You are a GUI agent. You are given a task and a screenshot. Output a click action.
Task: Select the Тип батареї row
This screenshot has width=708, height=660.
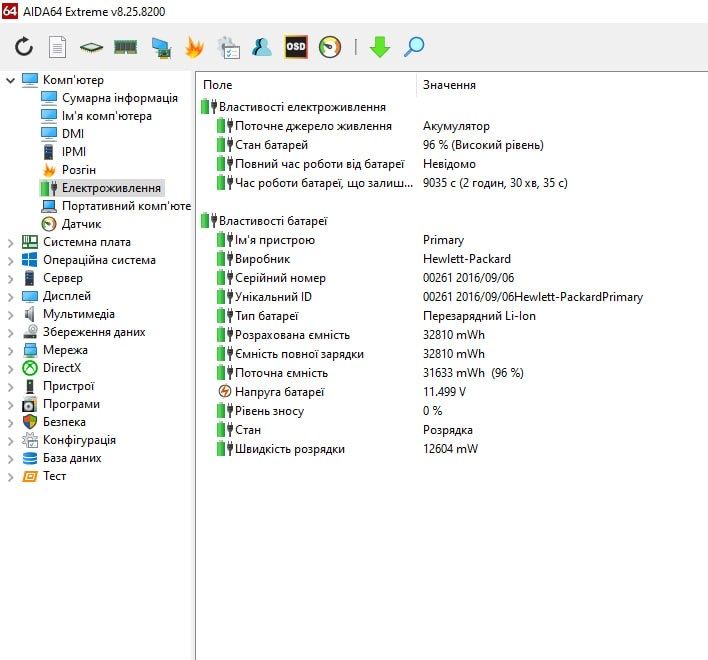tap(375, 316)
